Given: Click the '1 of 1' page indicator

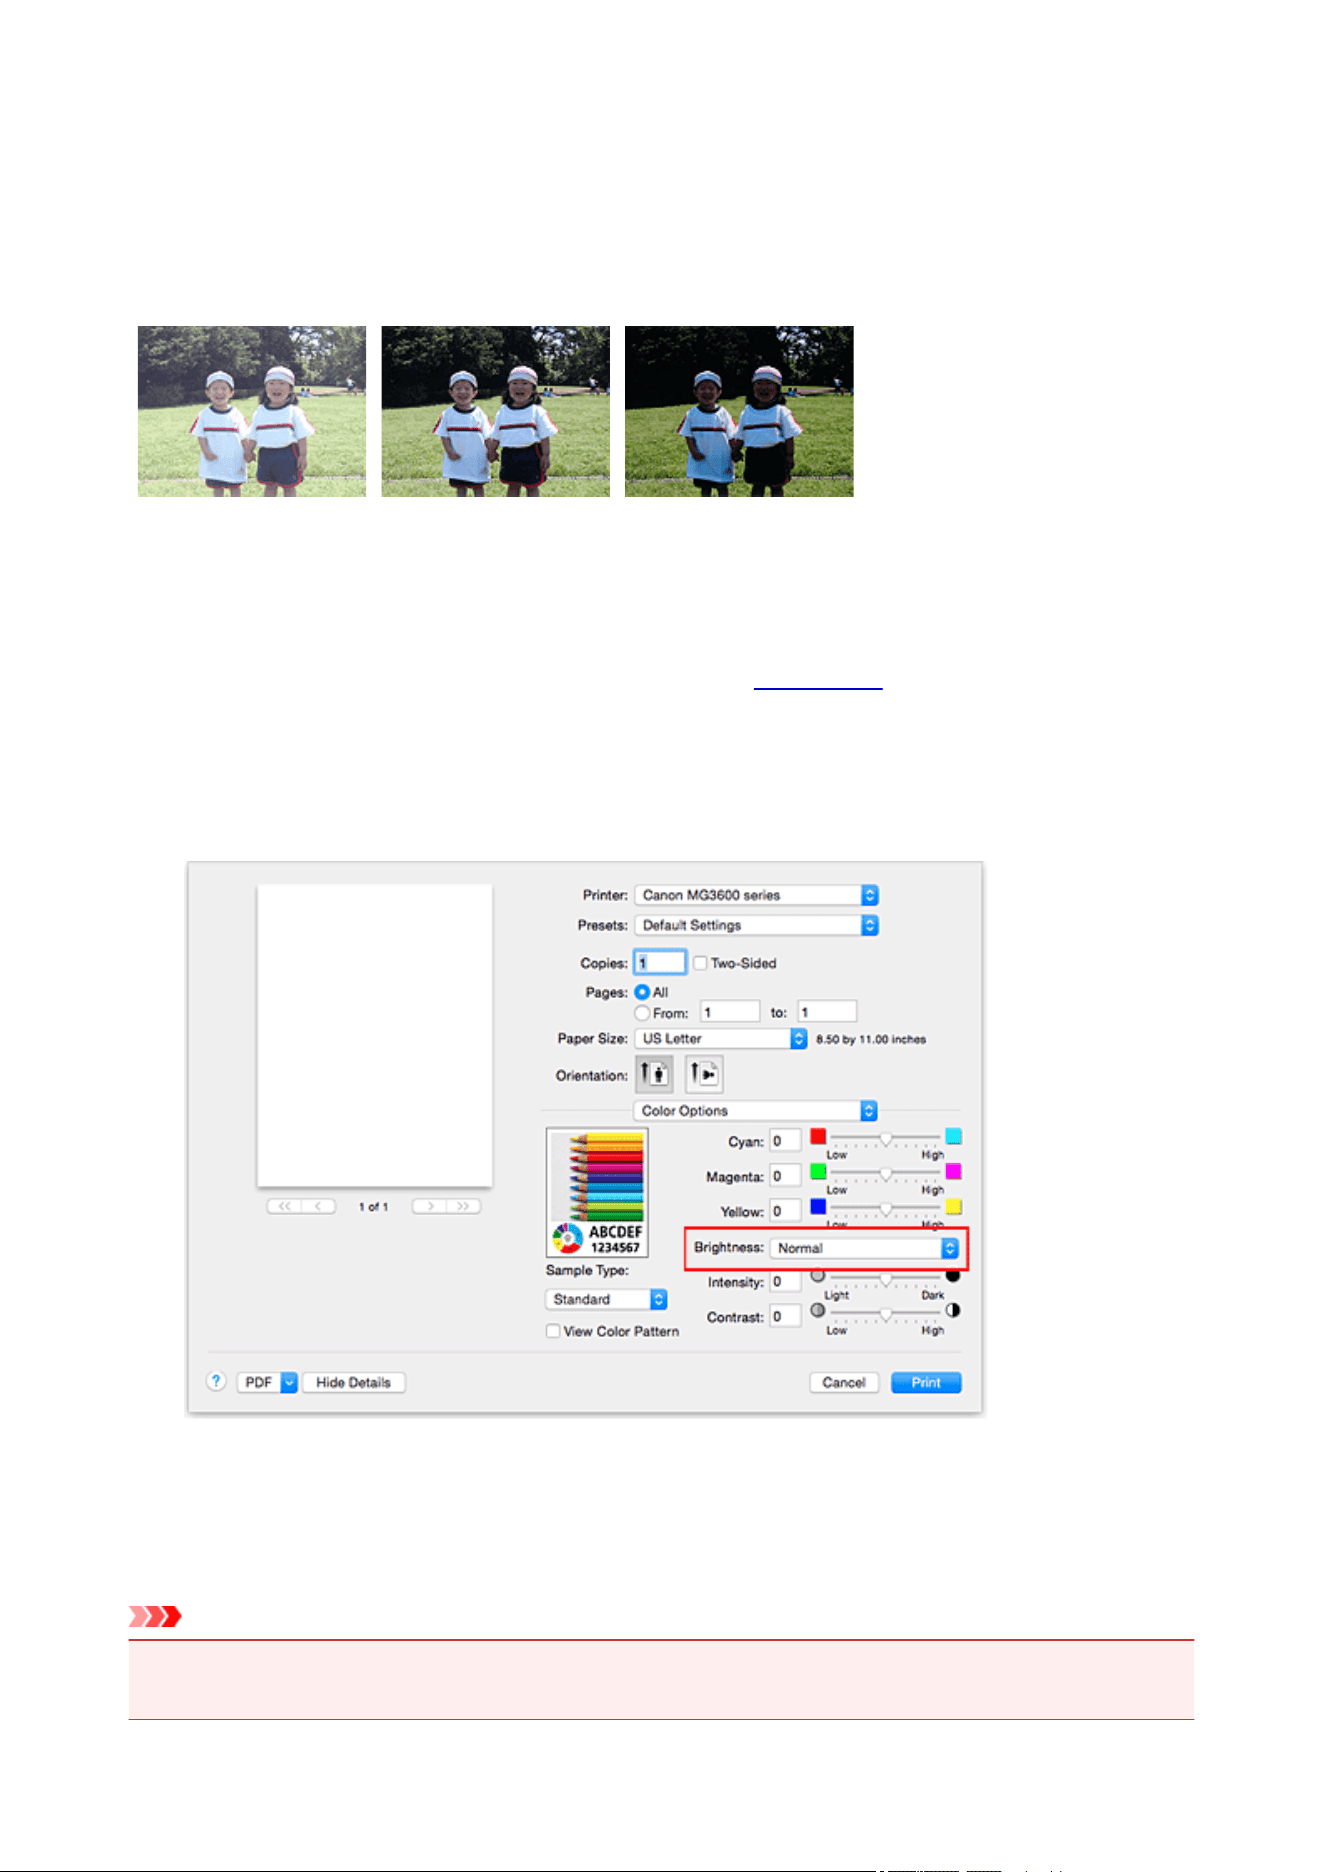Looking at the screenshot, I should click(x=373, y=1207).
